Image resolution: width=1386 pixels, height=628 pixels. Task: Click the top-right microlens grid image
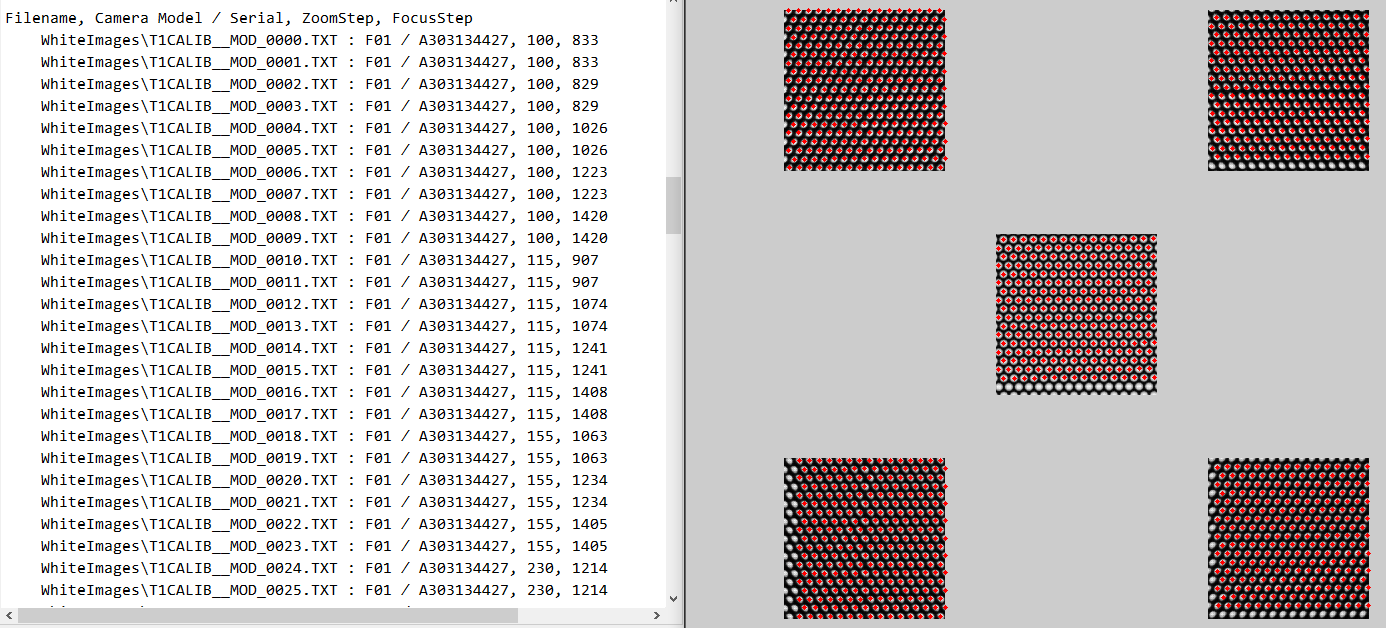(x=1288, y=90)
